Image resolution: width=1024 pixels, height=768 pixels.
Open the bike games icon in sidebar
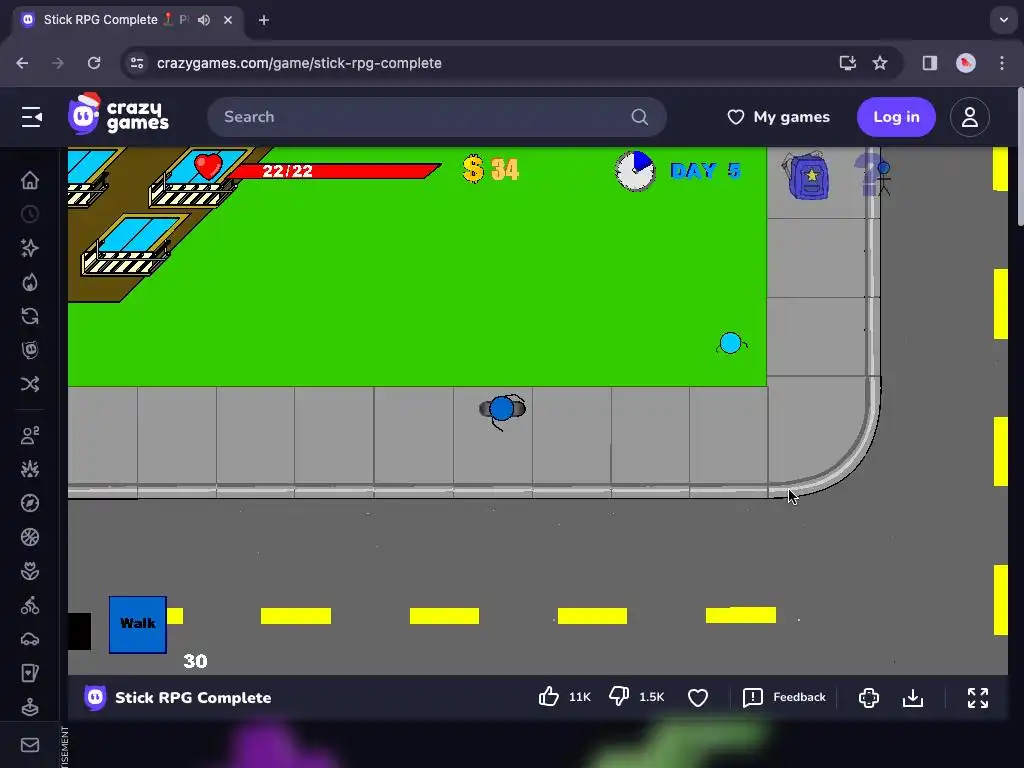pyautogui.click(x=30, y=605)
